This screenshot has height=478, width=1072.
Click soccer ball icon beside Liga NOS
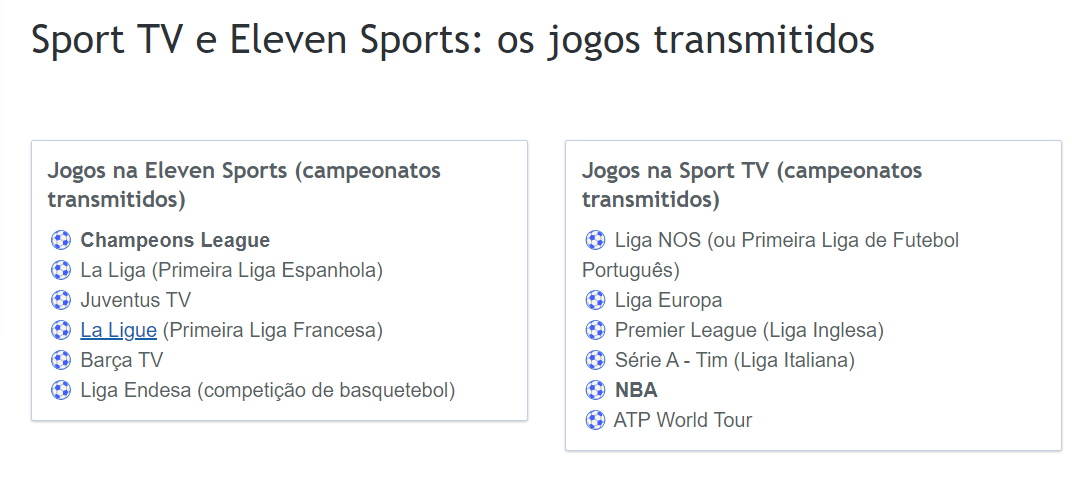pos(595,240)
